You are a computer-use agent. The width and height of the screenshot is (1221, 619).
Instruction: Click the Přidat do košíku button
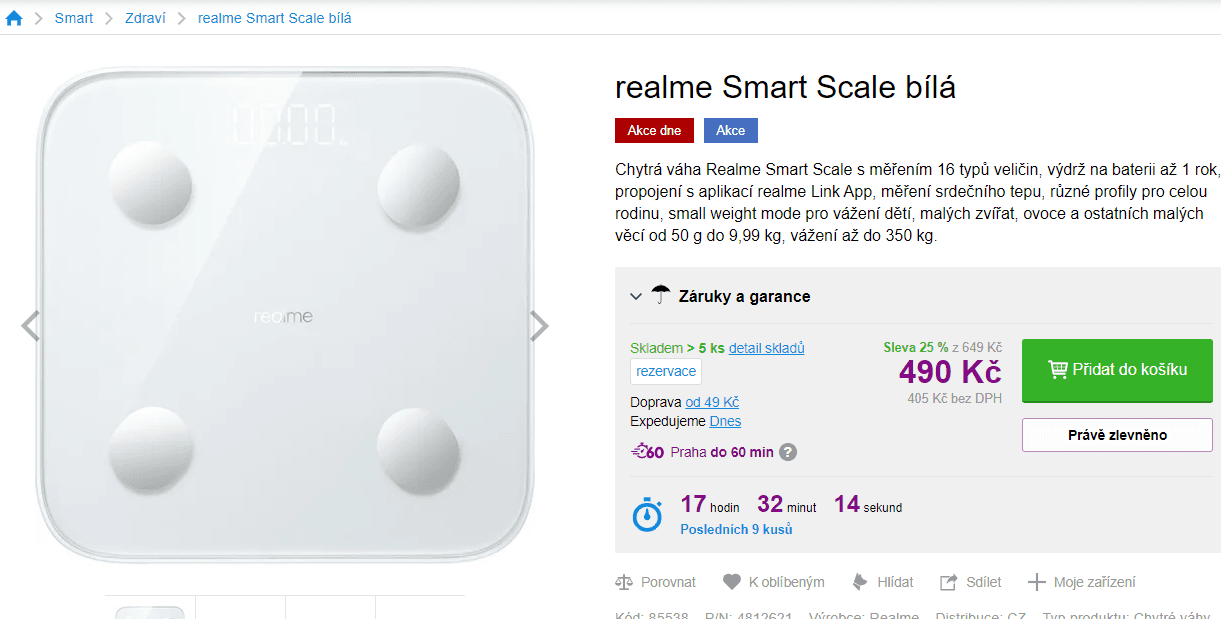pos(1116,370)
